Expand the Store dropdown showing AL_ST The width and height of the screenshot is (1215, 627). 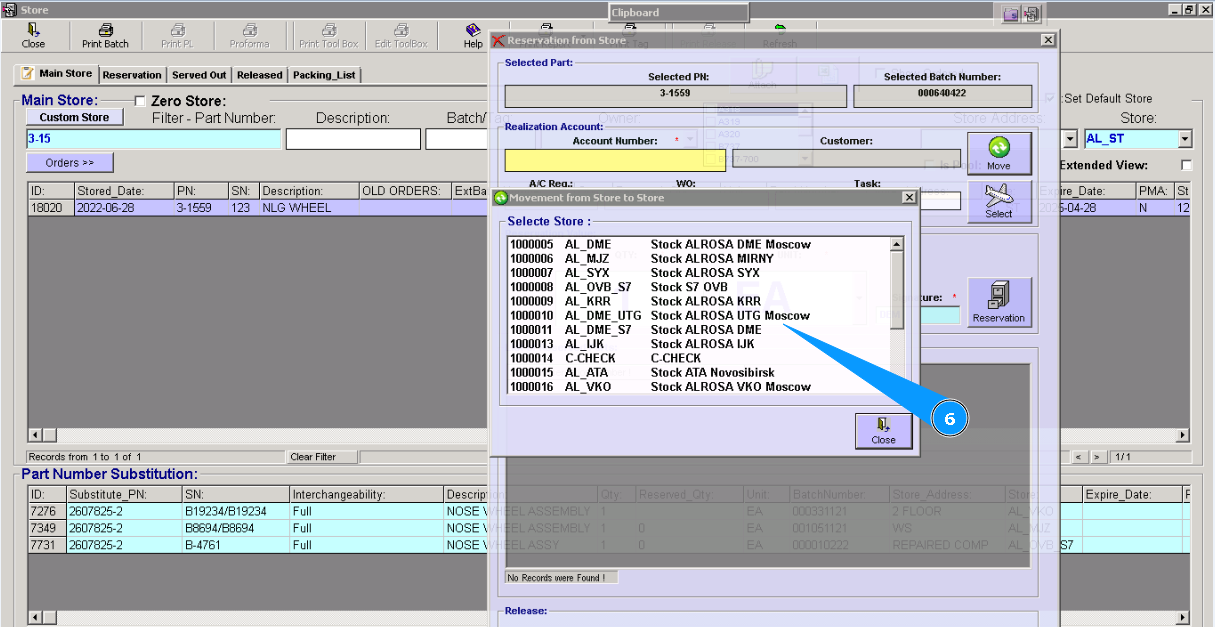pos(1185,139)
